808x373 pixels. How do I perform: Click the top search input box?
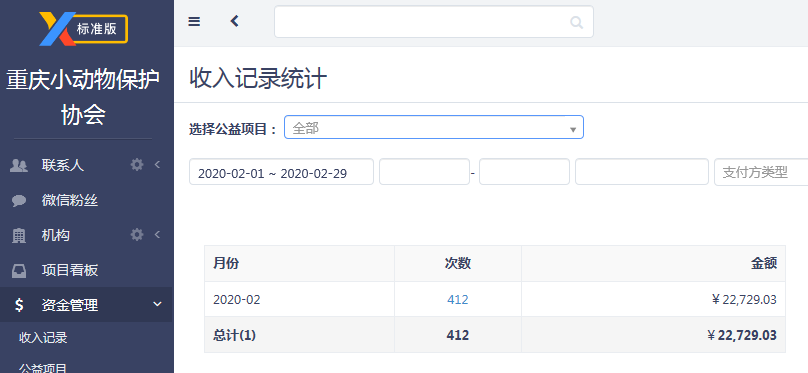click(434, 22)
